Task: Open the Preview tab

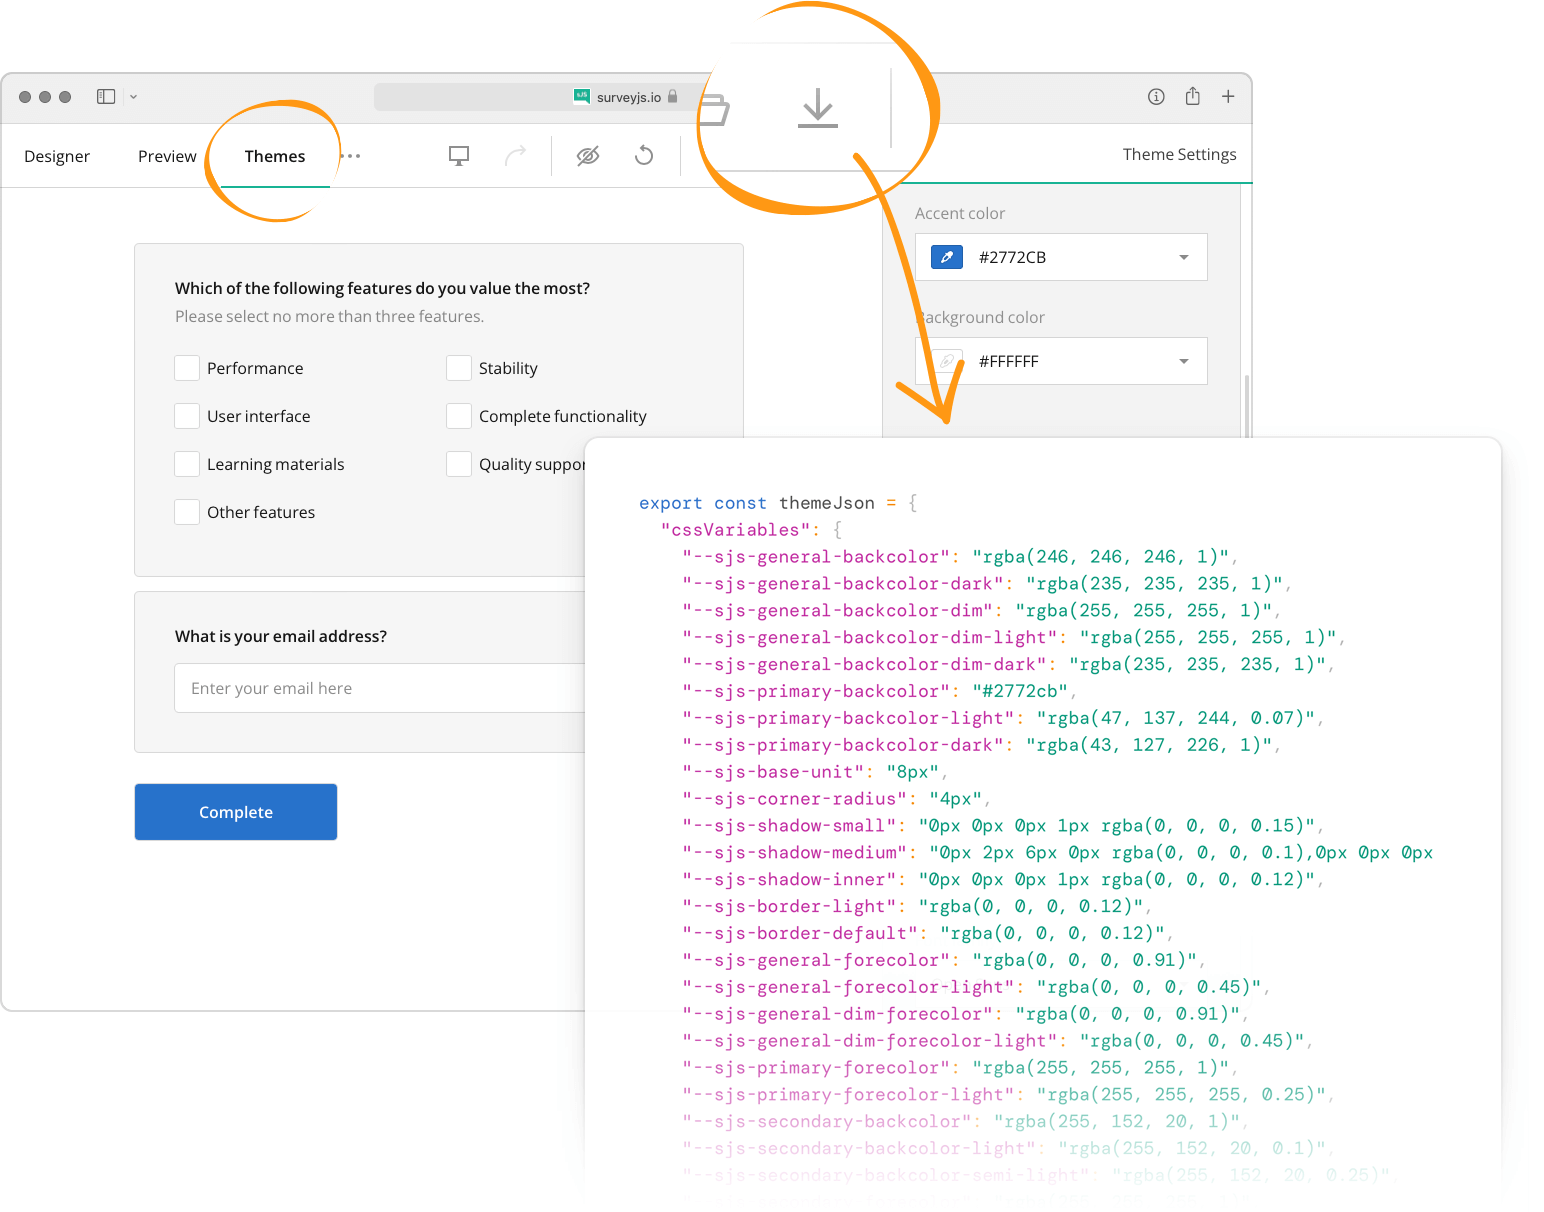Action: pyautogui.click(x=166, y=156)
